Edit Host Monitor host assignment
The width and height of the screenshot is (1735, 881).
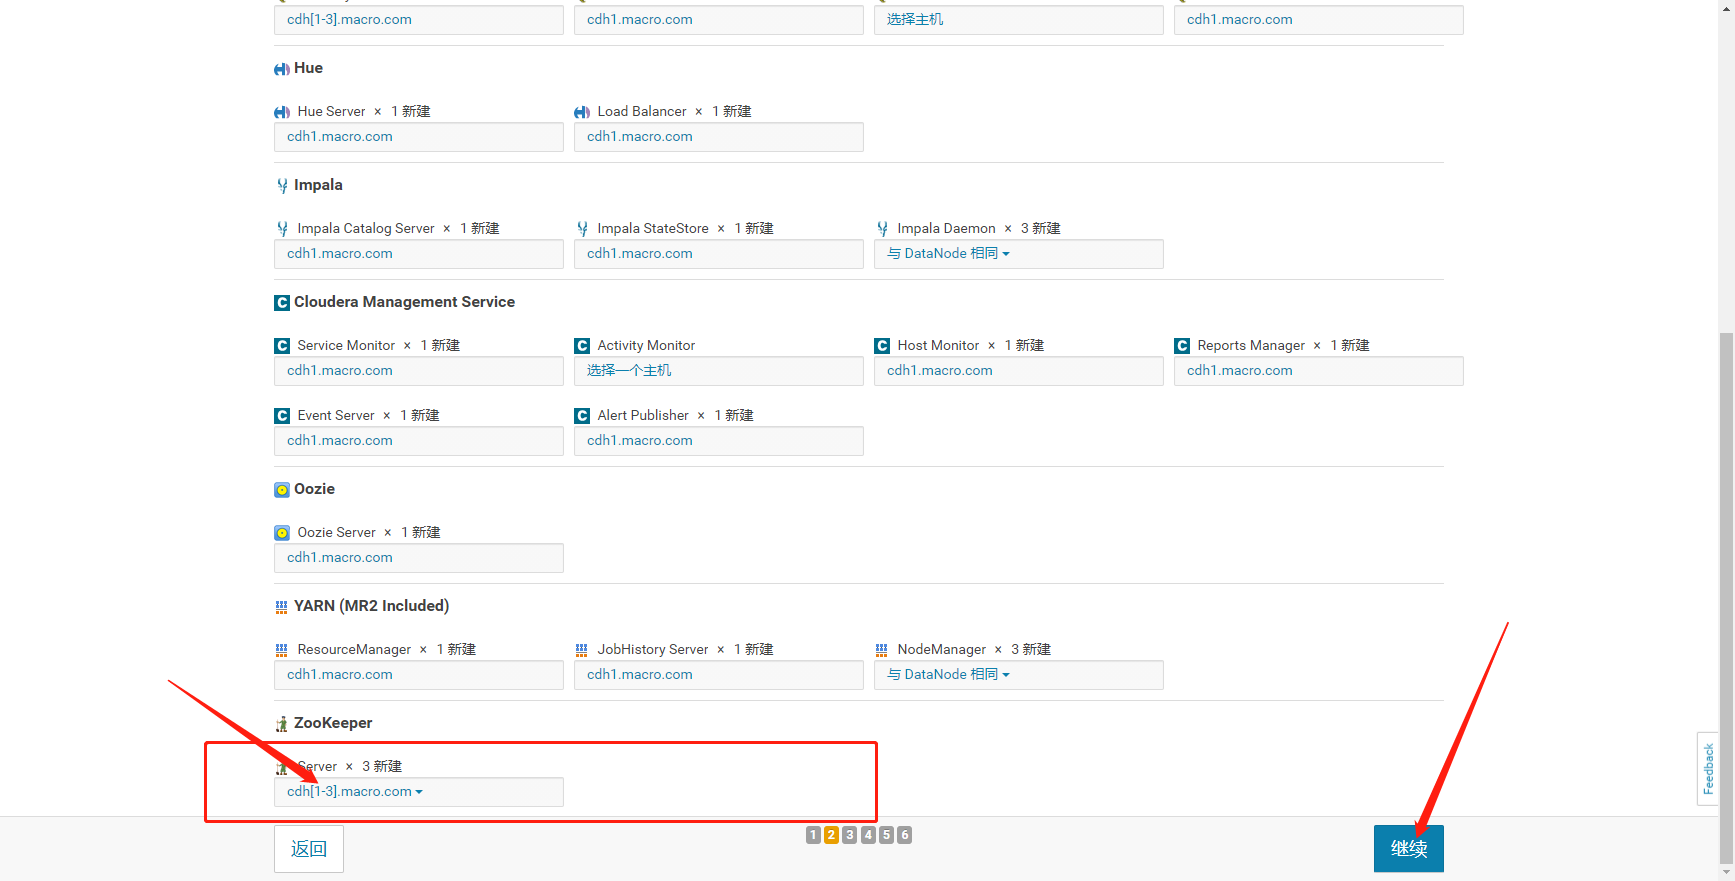(1018, 371)
